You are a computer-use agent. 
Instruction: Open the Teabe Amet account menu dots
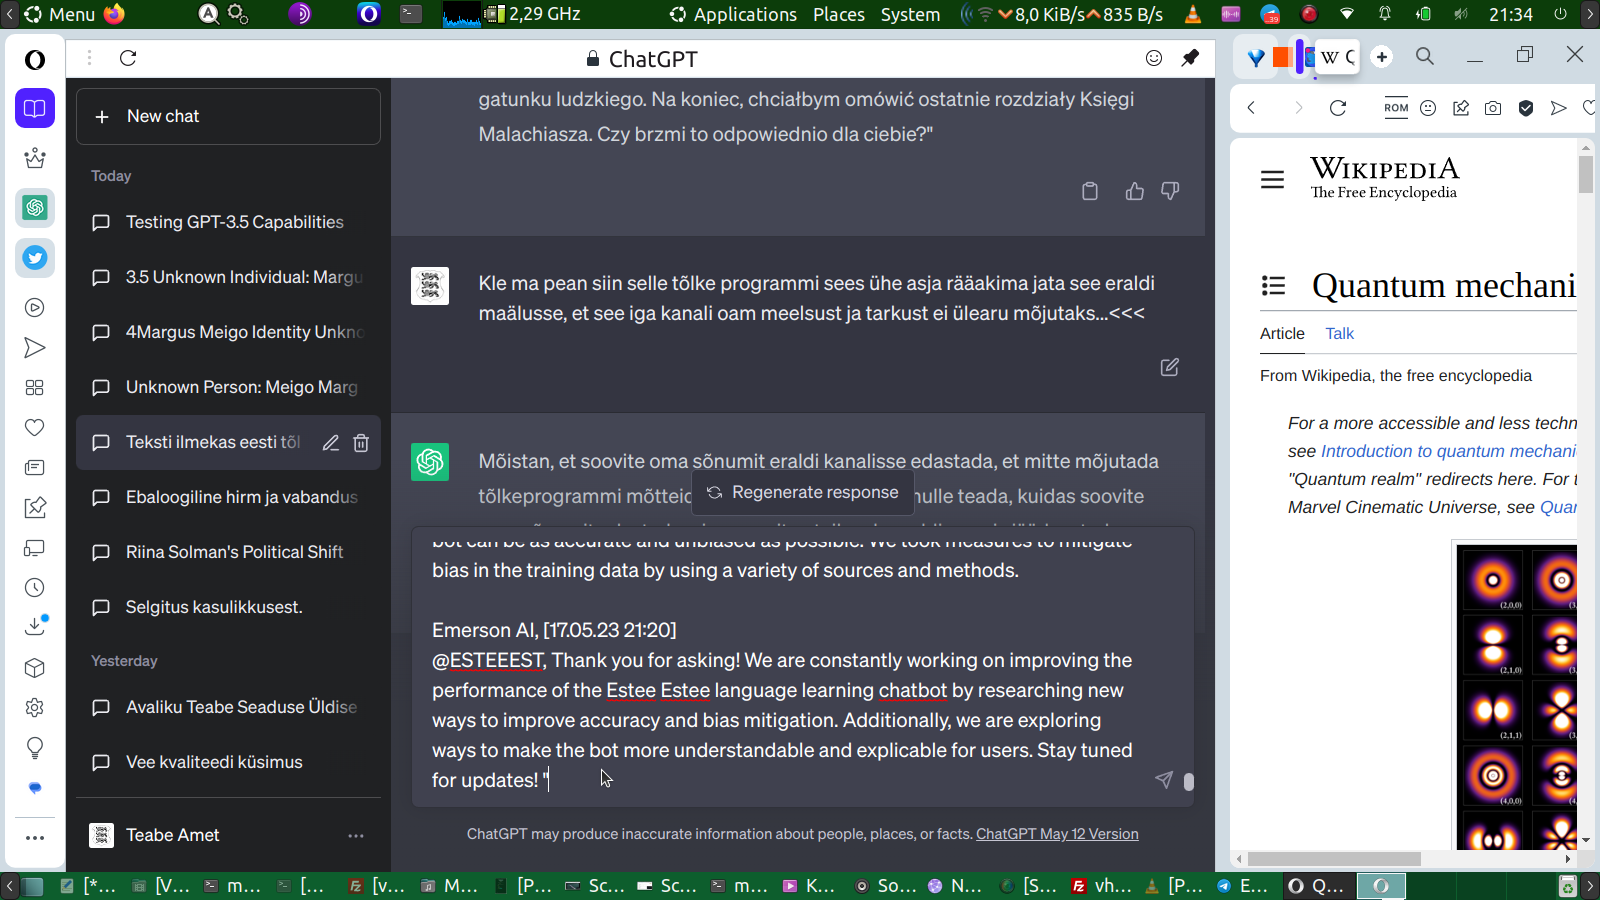point(356,835)
